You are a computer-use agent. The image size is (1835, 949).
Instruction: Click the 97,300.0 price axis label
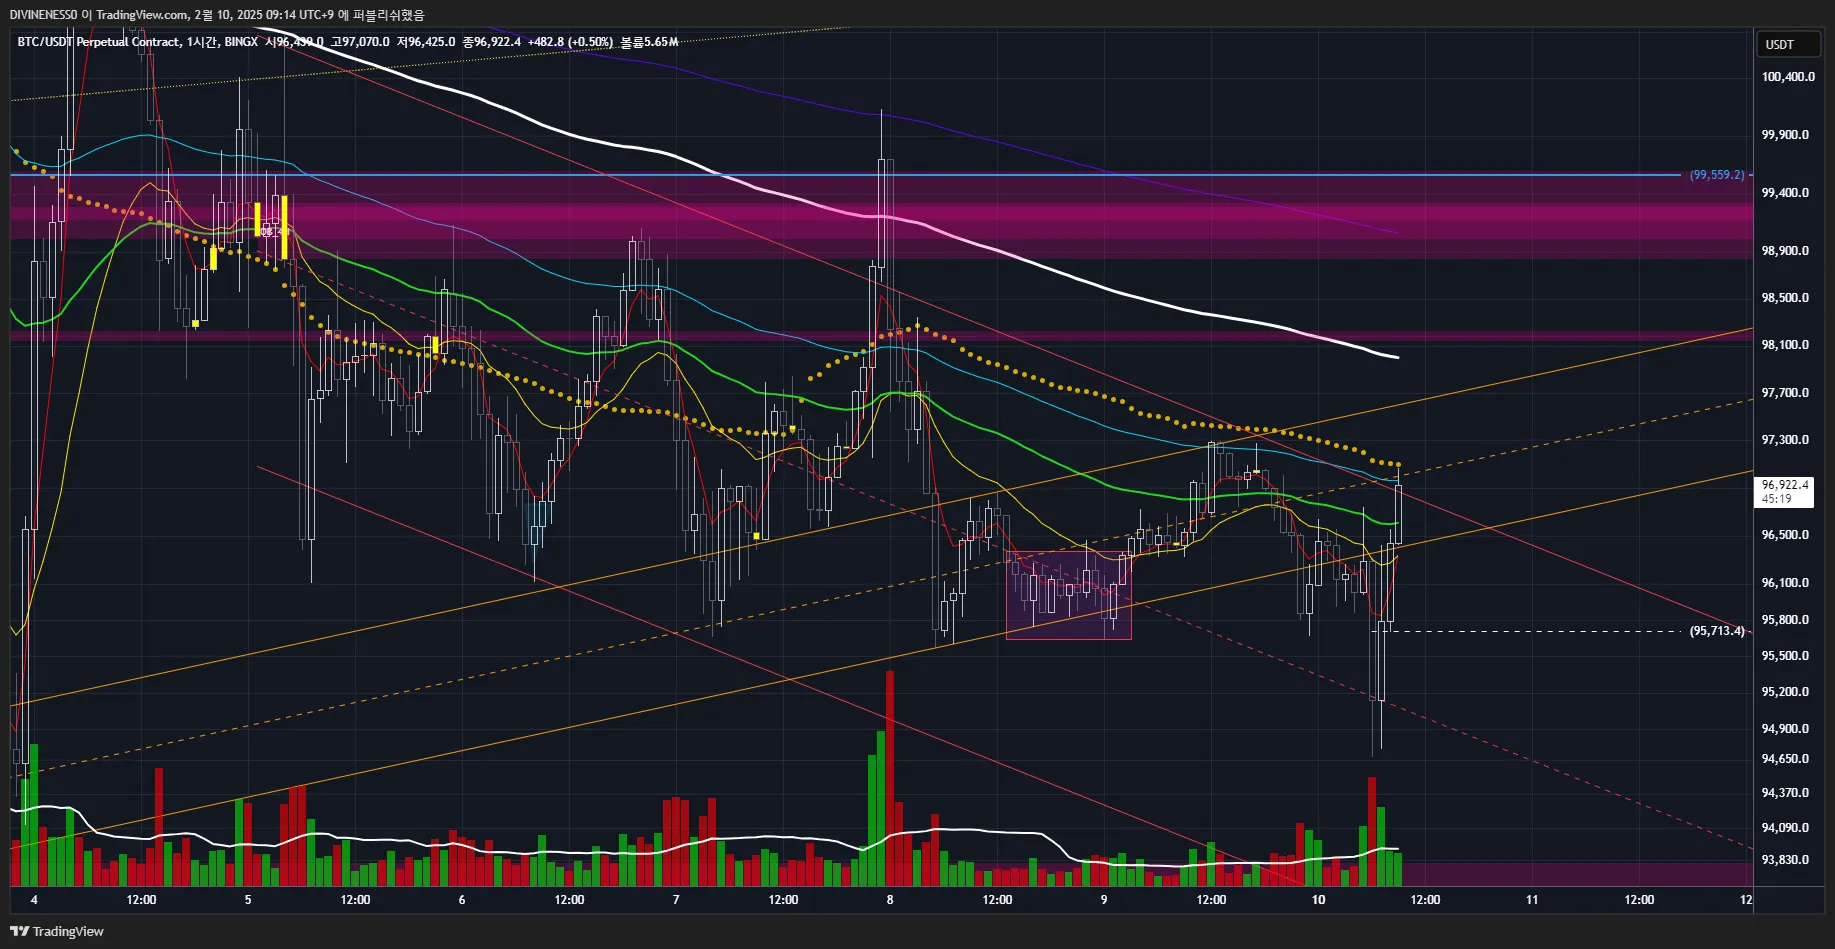tap(1785, 440)
